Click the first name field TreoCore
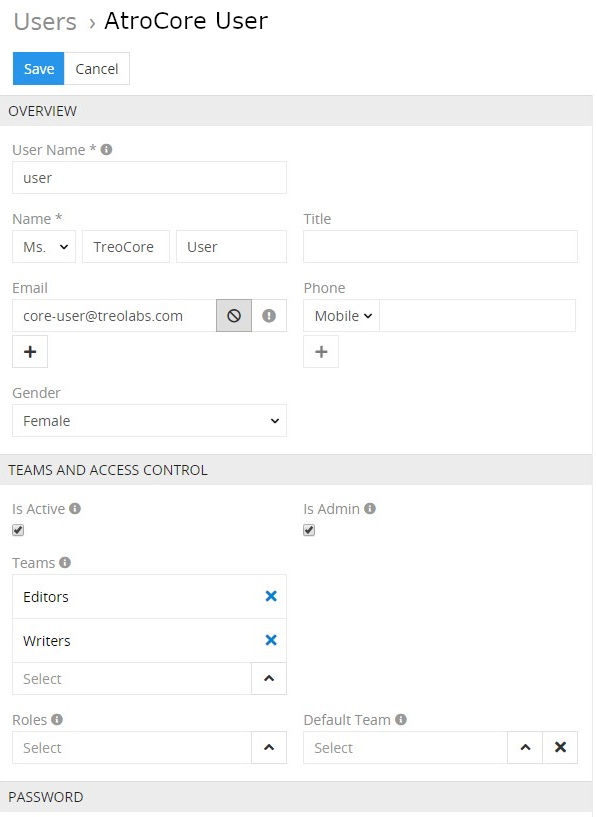597x817 pixels. pyautogui.click(x=126, y=246)
